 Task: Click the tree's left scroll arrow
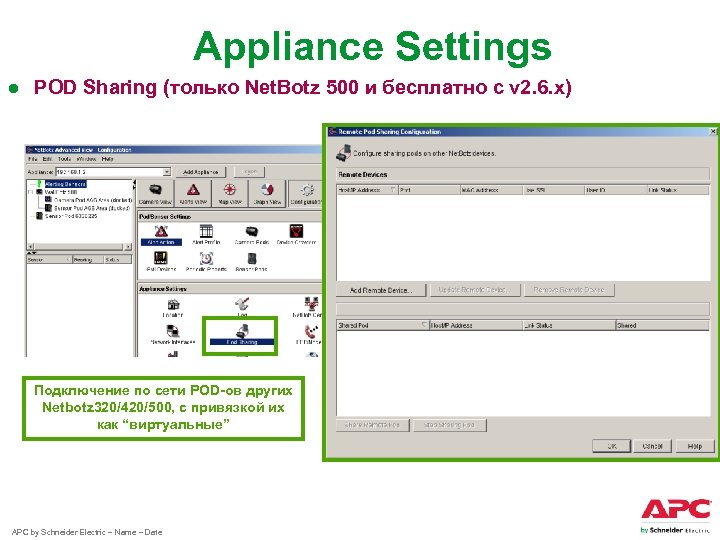coord(31,247)
